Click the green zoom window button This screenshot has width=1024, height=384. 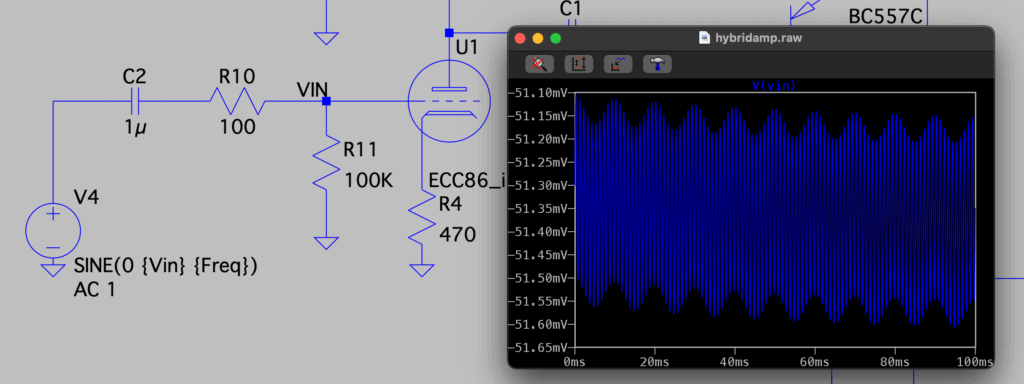tap(556, 38)
